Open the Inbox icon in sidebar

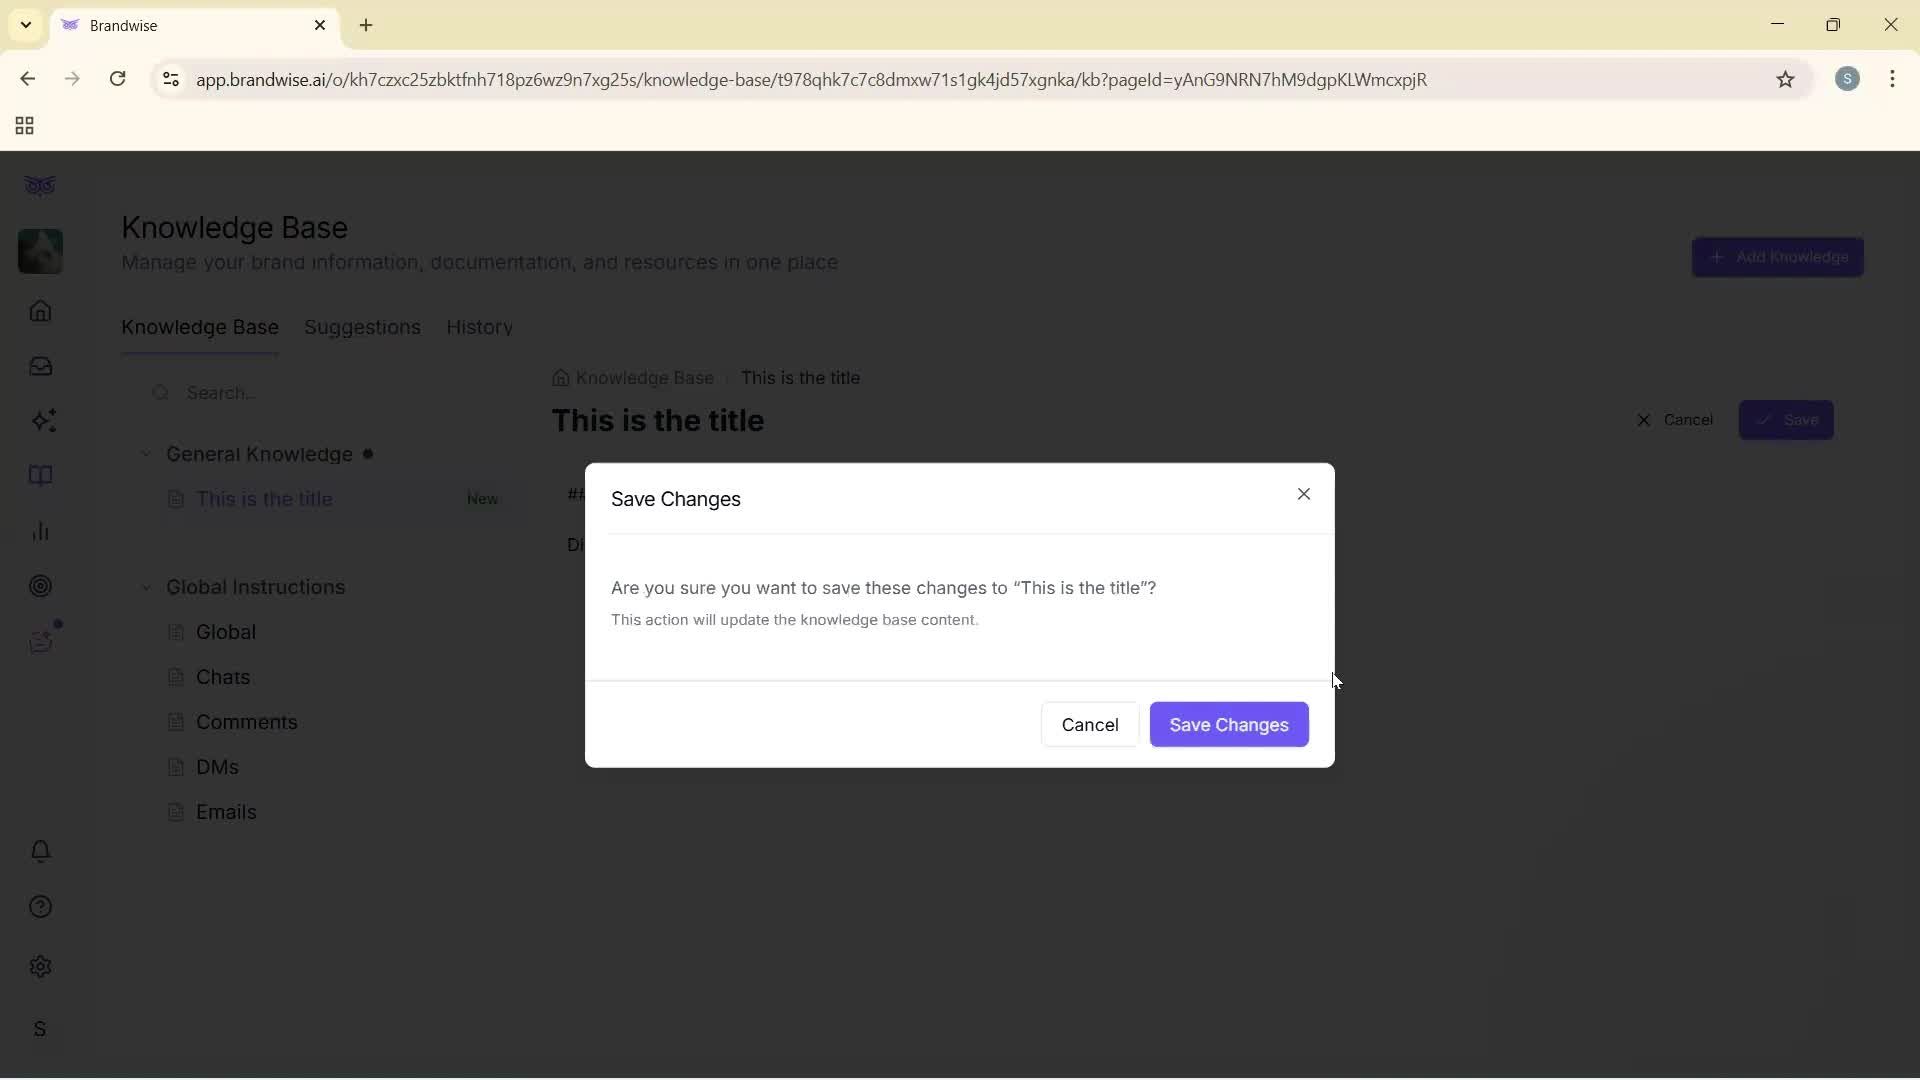(40, 366)
